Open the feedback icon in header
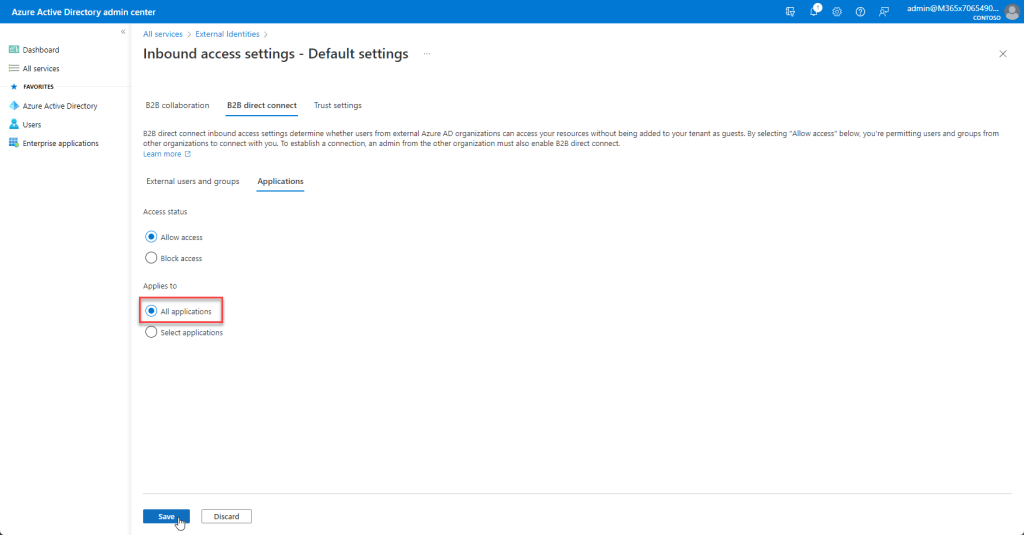The height and width of the screenshot is (535, 1024). (x=883, y=11)
